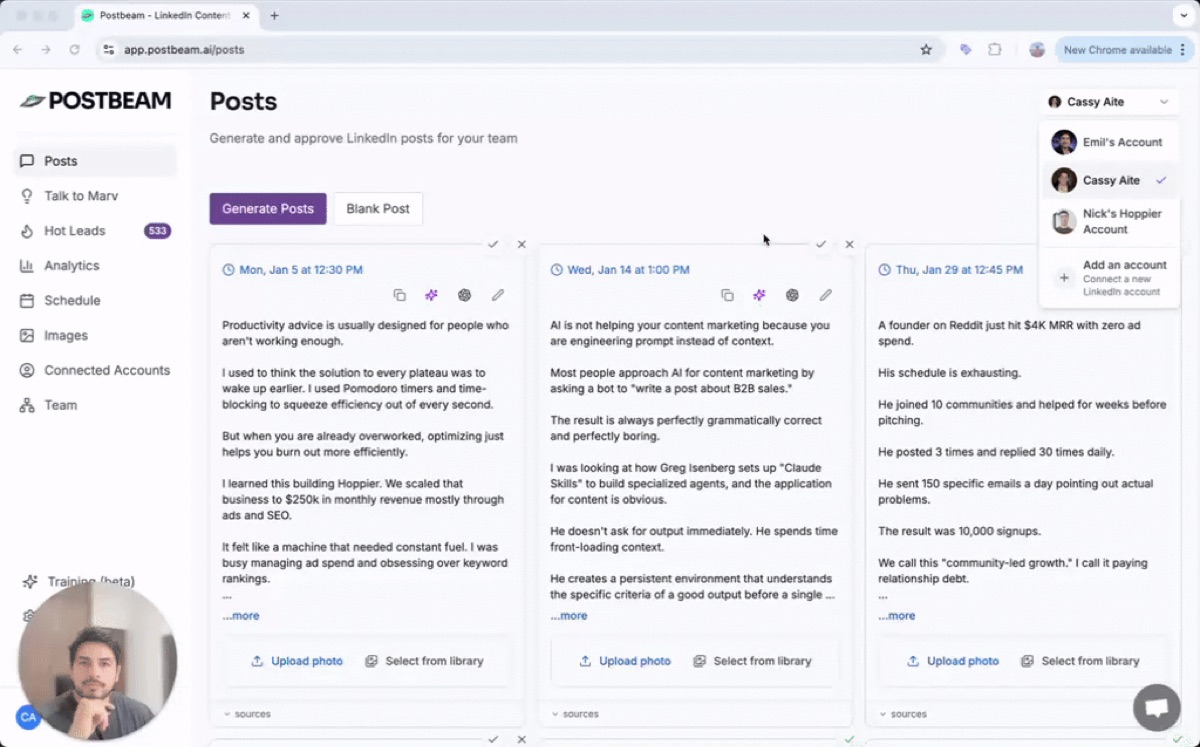Open Chrome extensions puzzle icon
The width and height of the screenshot is (1200, 747).
[x=994, y=49]
